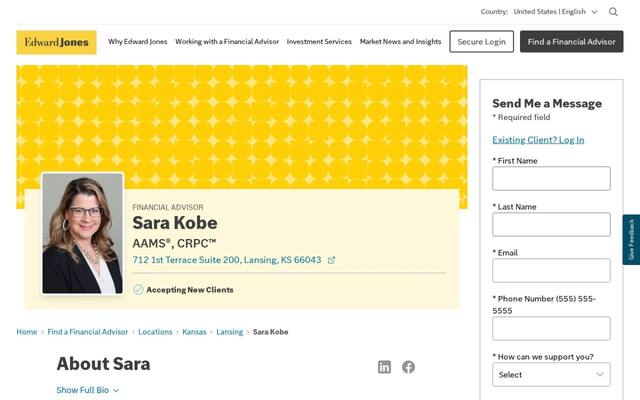Open the Why Edward Jones menu
The image size is (640, 400).
pyautogui.click(x=138, y=42)
